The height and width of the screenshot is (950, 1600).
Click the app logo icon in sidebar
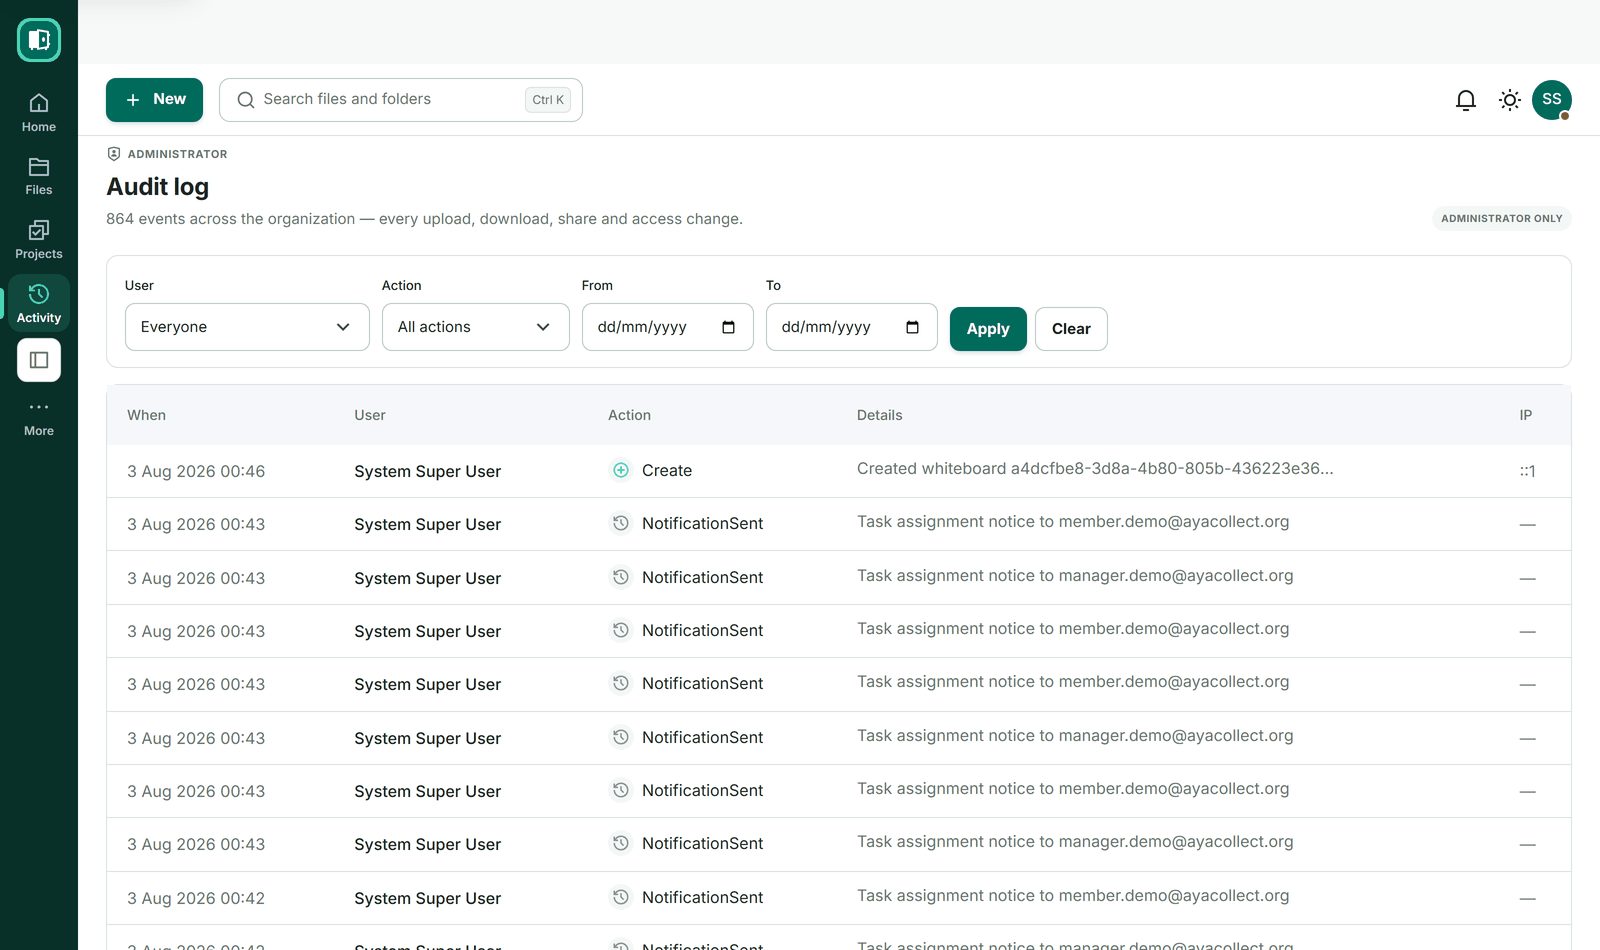pyautogui.click(x=39, y=40)
